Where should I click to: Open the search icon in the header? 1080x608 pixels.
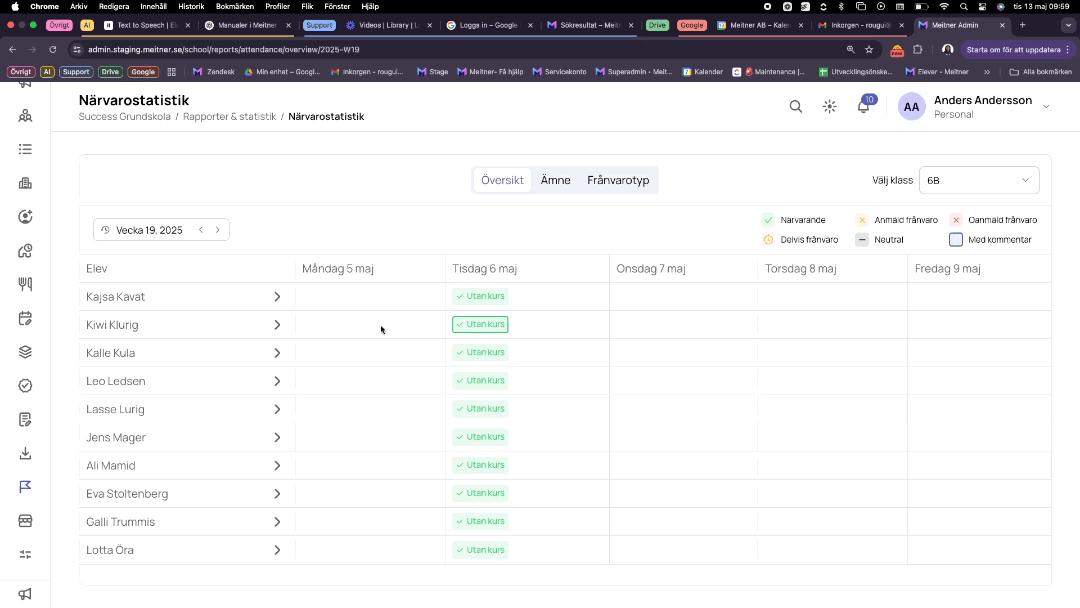[796, 107]
